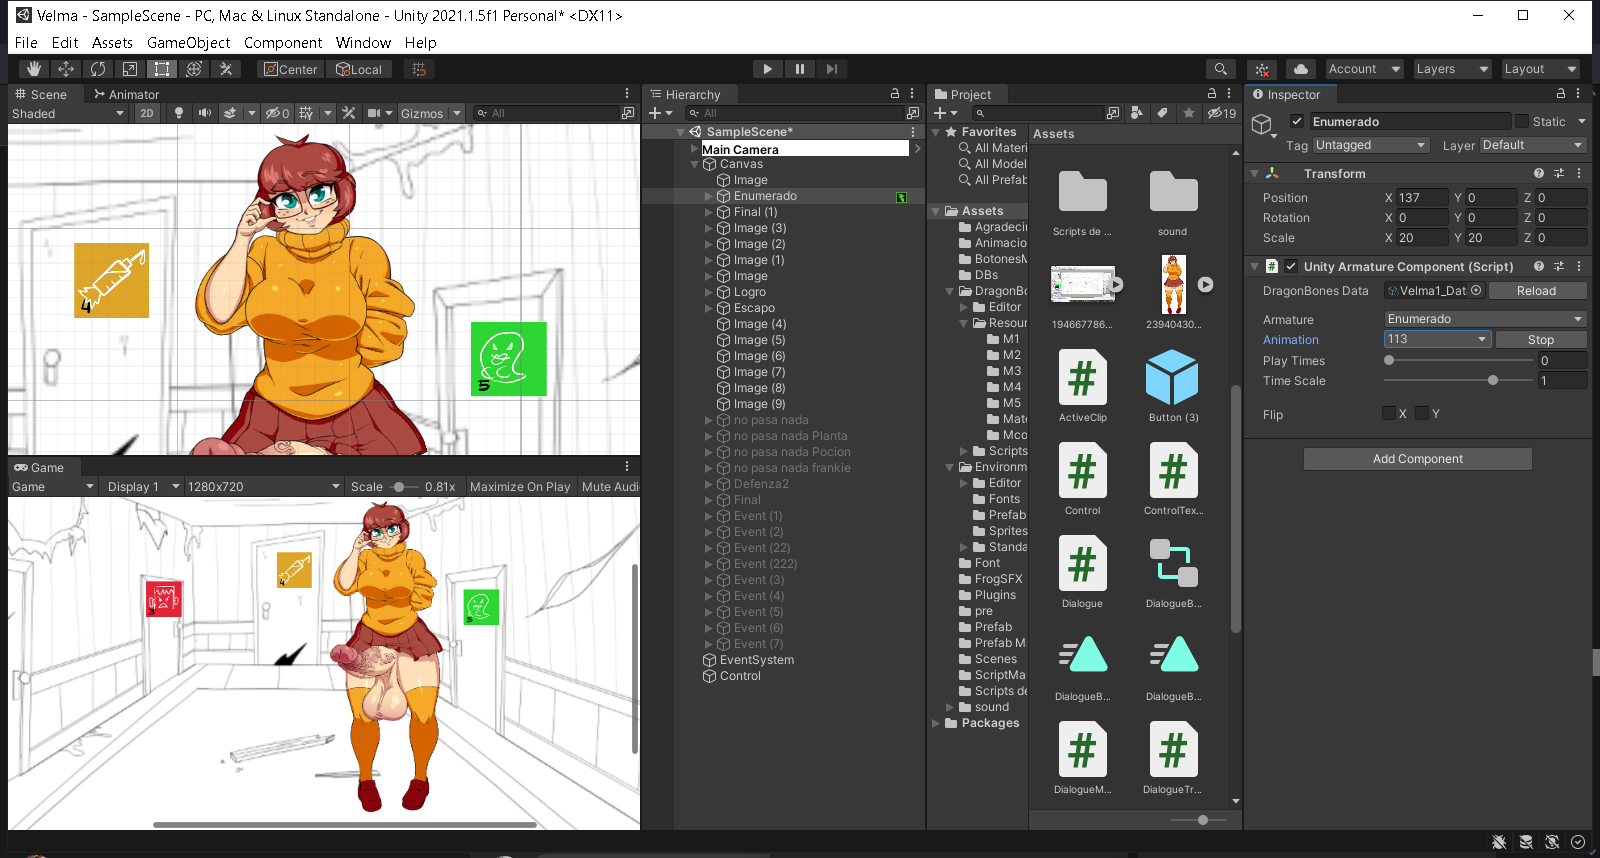Search by label in Project panel
The height and width of the screenshot is (858, 1600).
tap(1162, 113)
